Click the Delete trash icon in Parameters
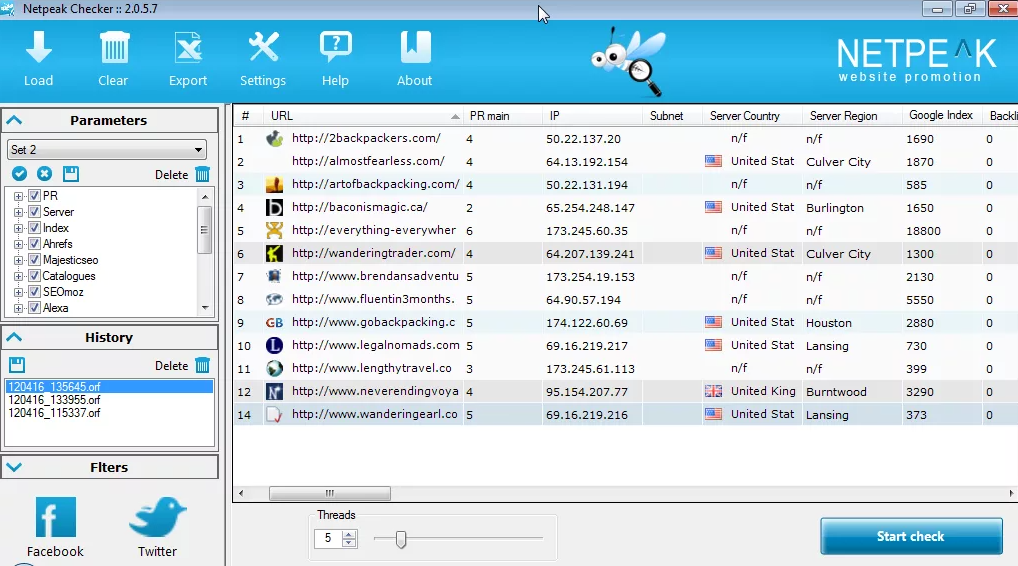The height and width of the screenshot is (566, 1018). pyautogui.click(x=203, y=175)
